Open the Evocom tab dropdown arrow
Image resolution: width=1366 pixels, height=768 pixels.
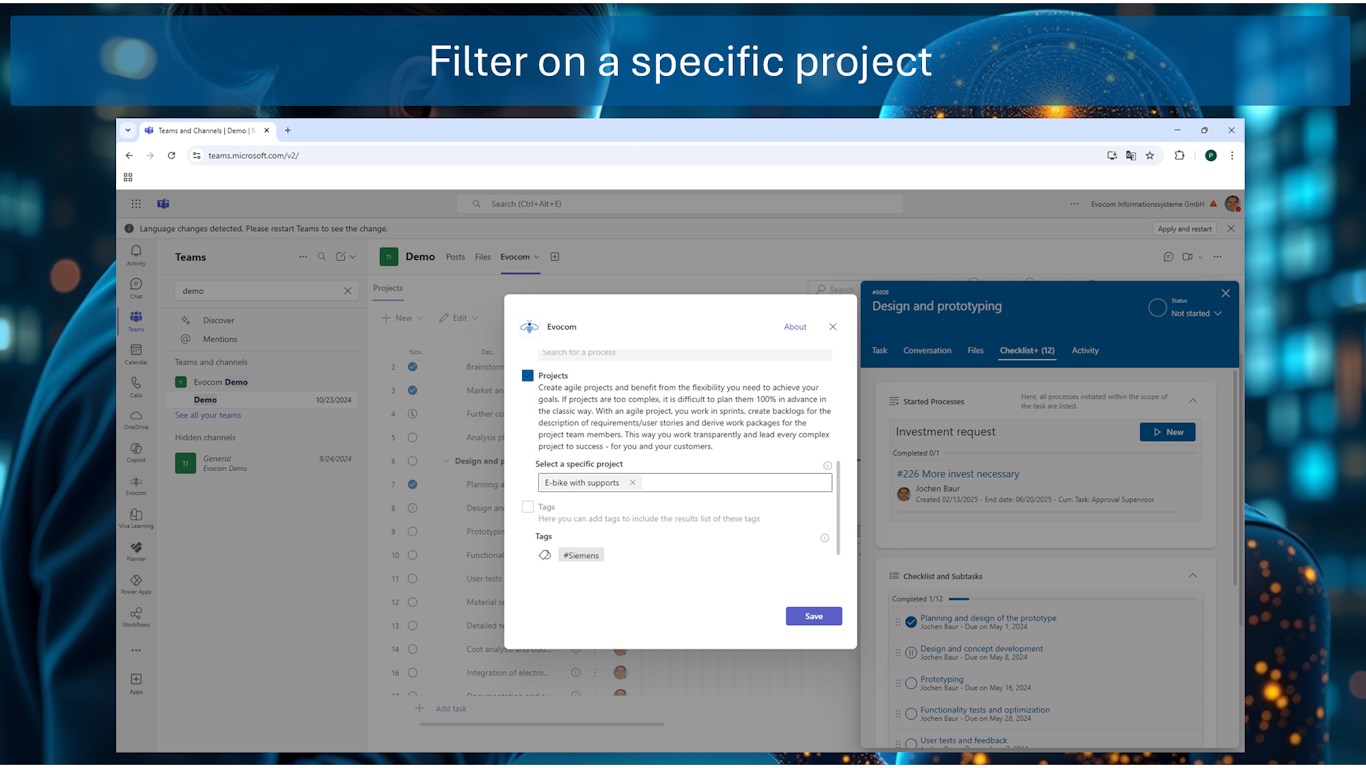tap(536, 257)
